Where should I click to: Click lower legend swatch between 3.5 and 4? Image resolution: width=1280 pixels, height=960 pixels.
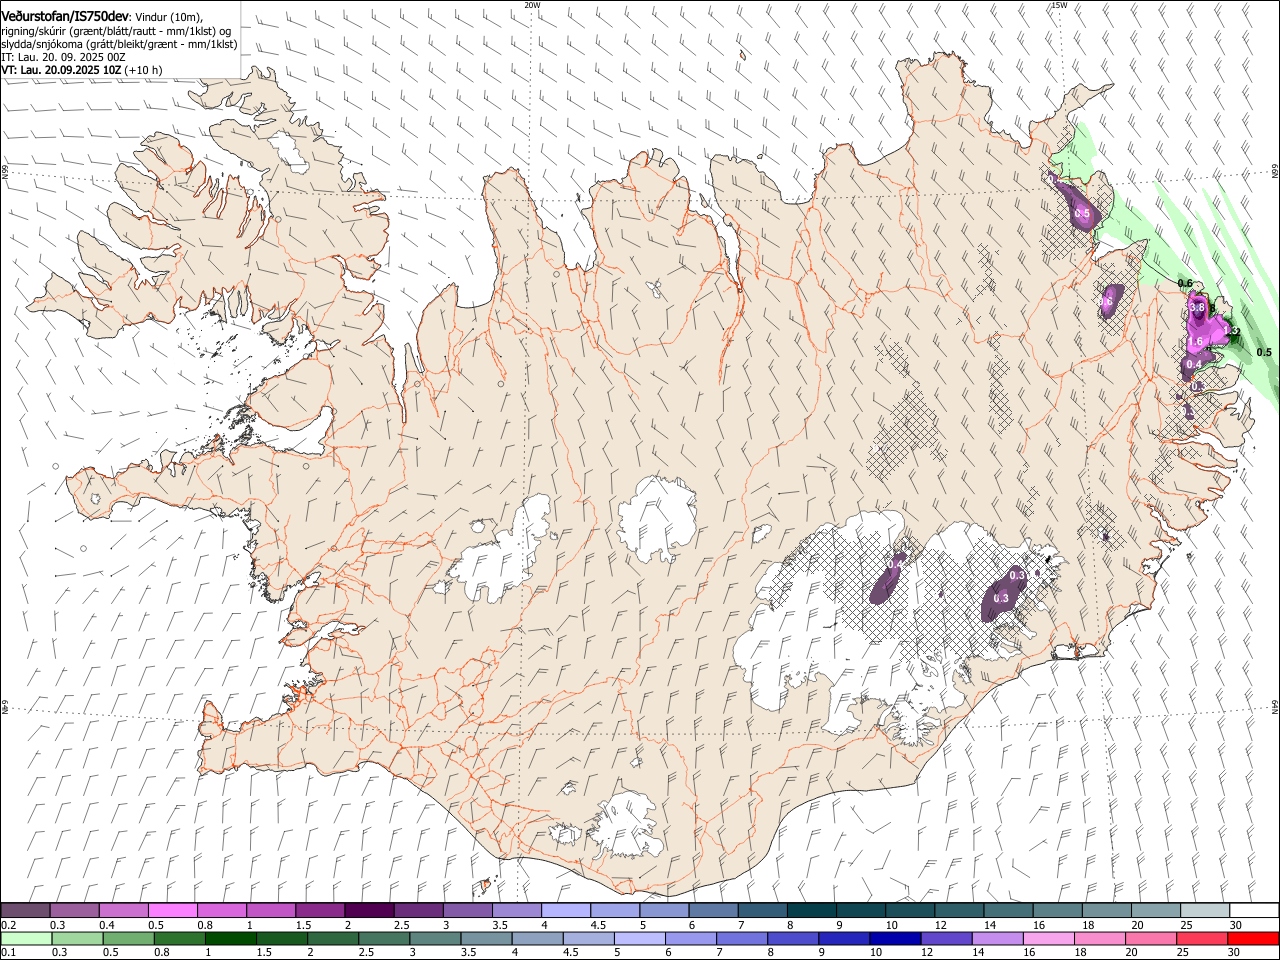pyautogui.click(x=486, y=939)
